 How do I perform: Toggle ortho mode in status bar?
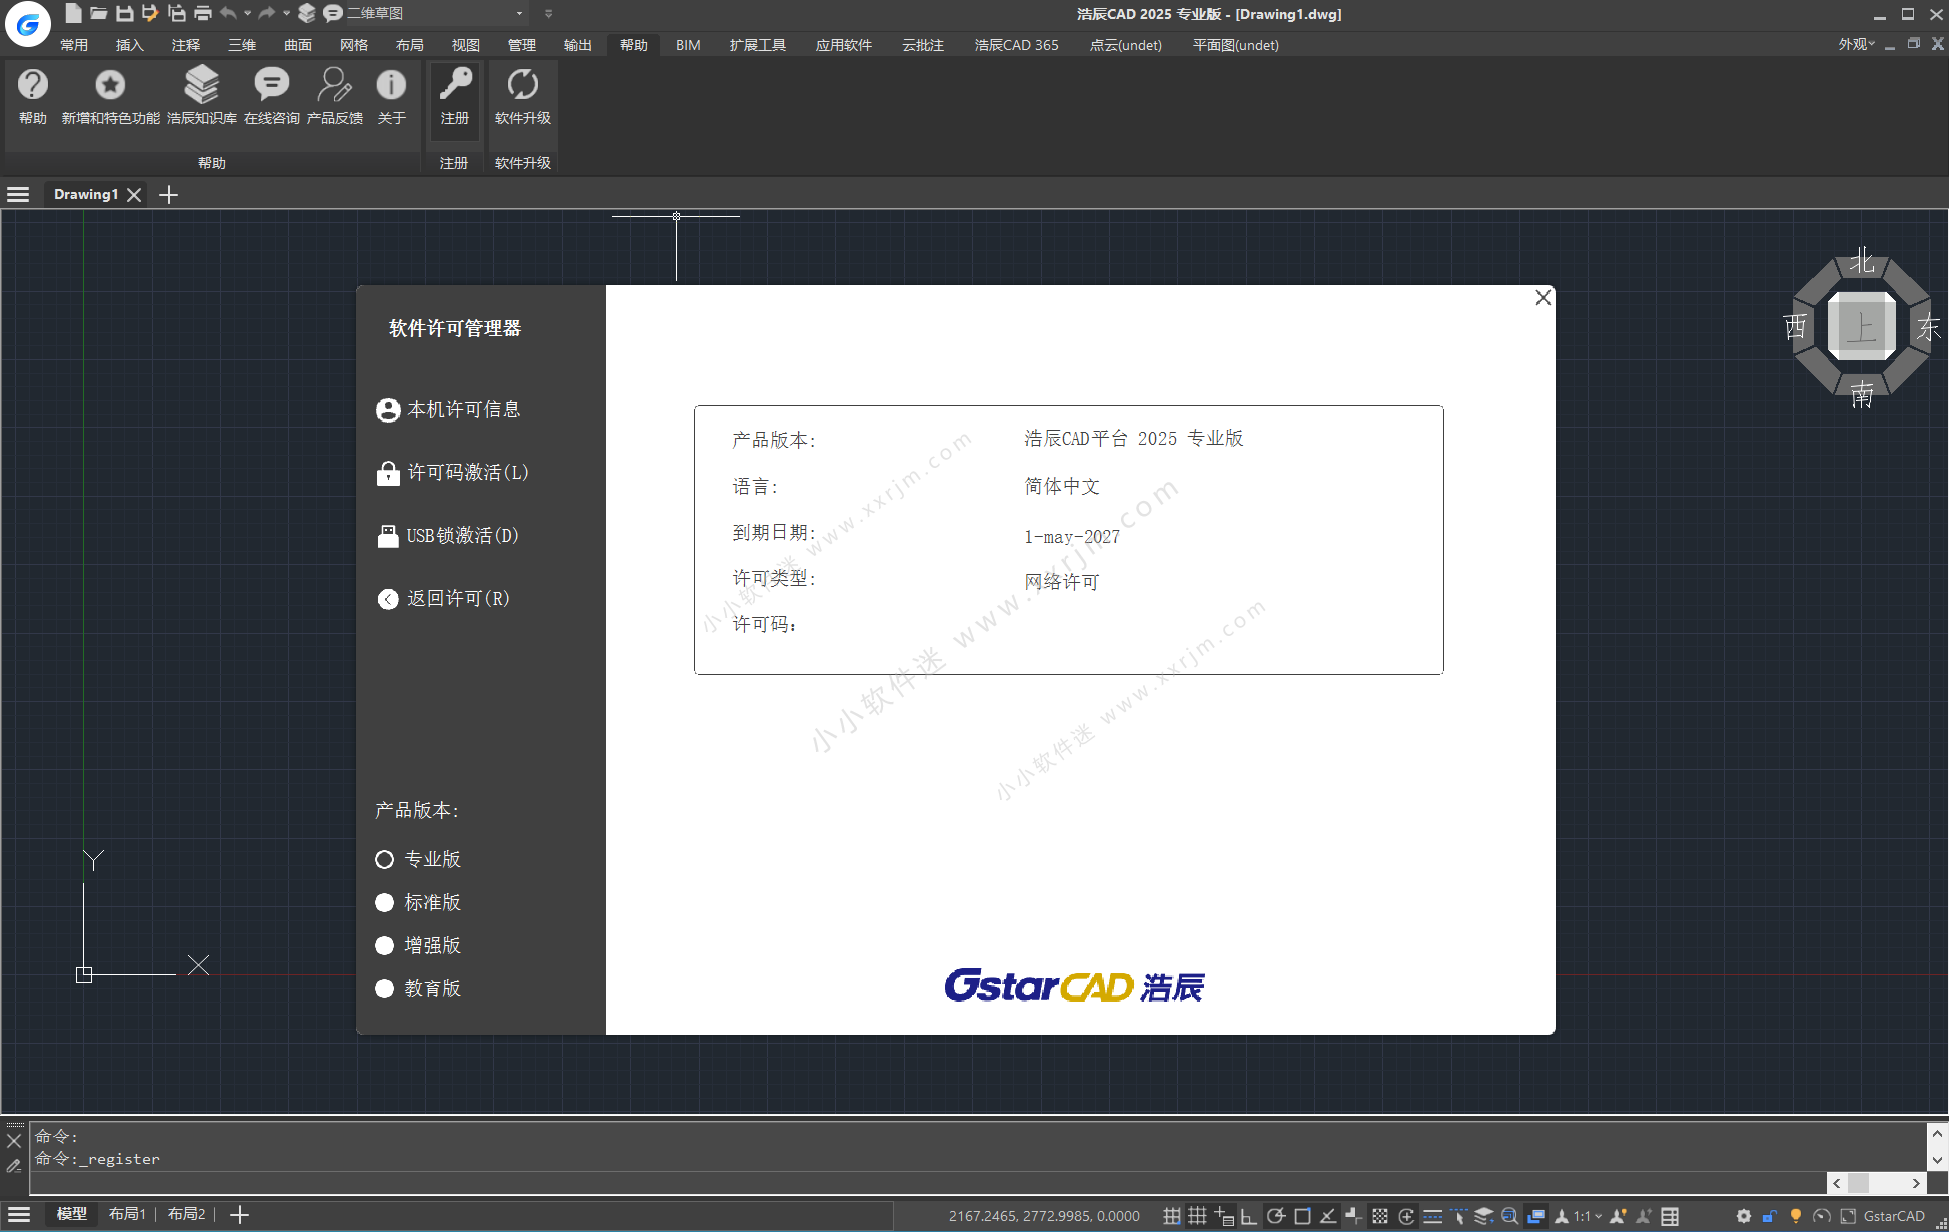coord(1249,1216)
